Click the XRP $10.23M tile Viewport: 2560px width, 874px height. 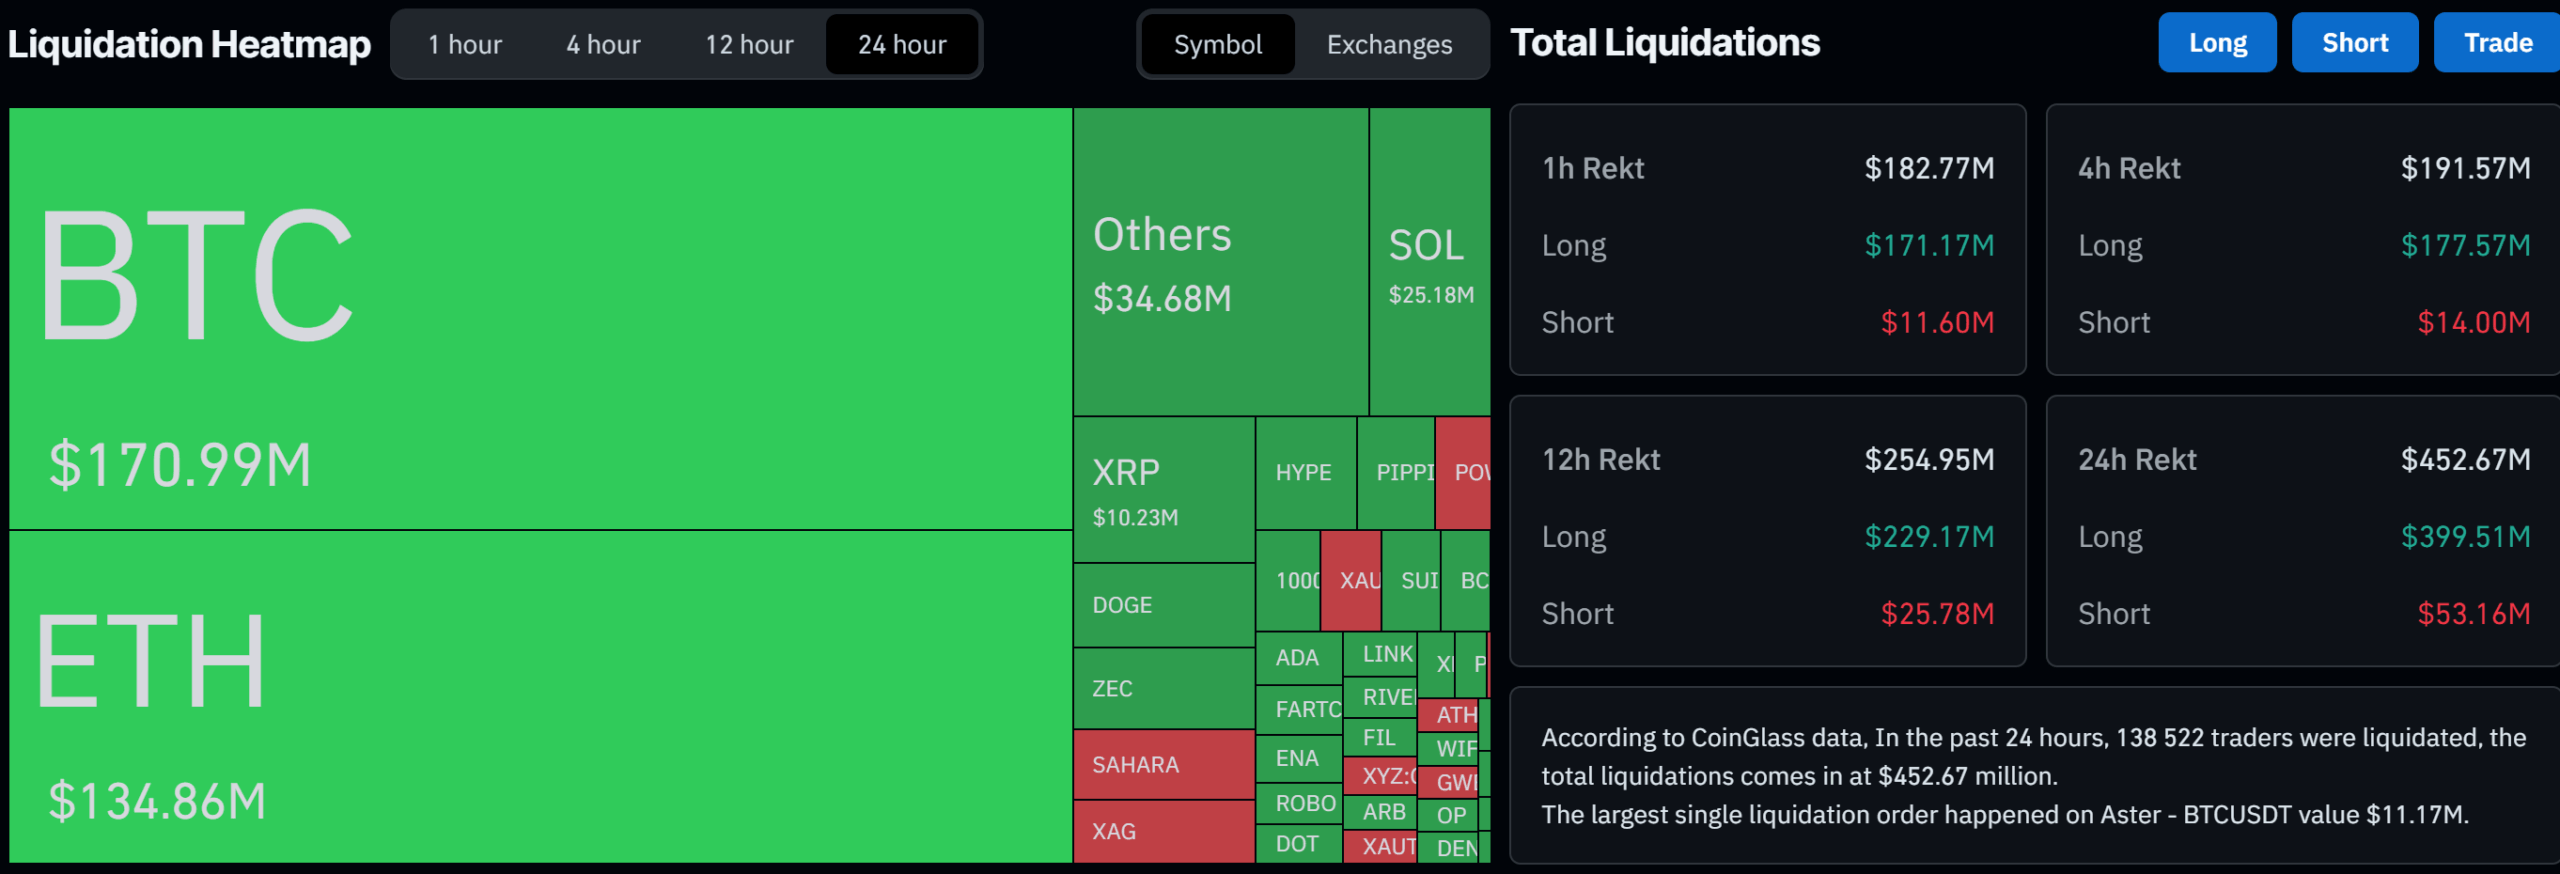(1163, 490)
